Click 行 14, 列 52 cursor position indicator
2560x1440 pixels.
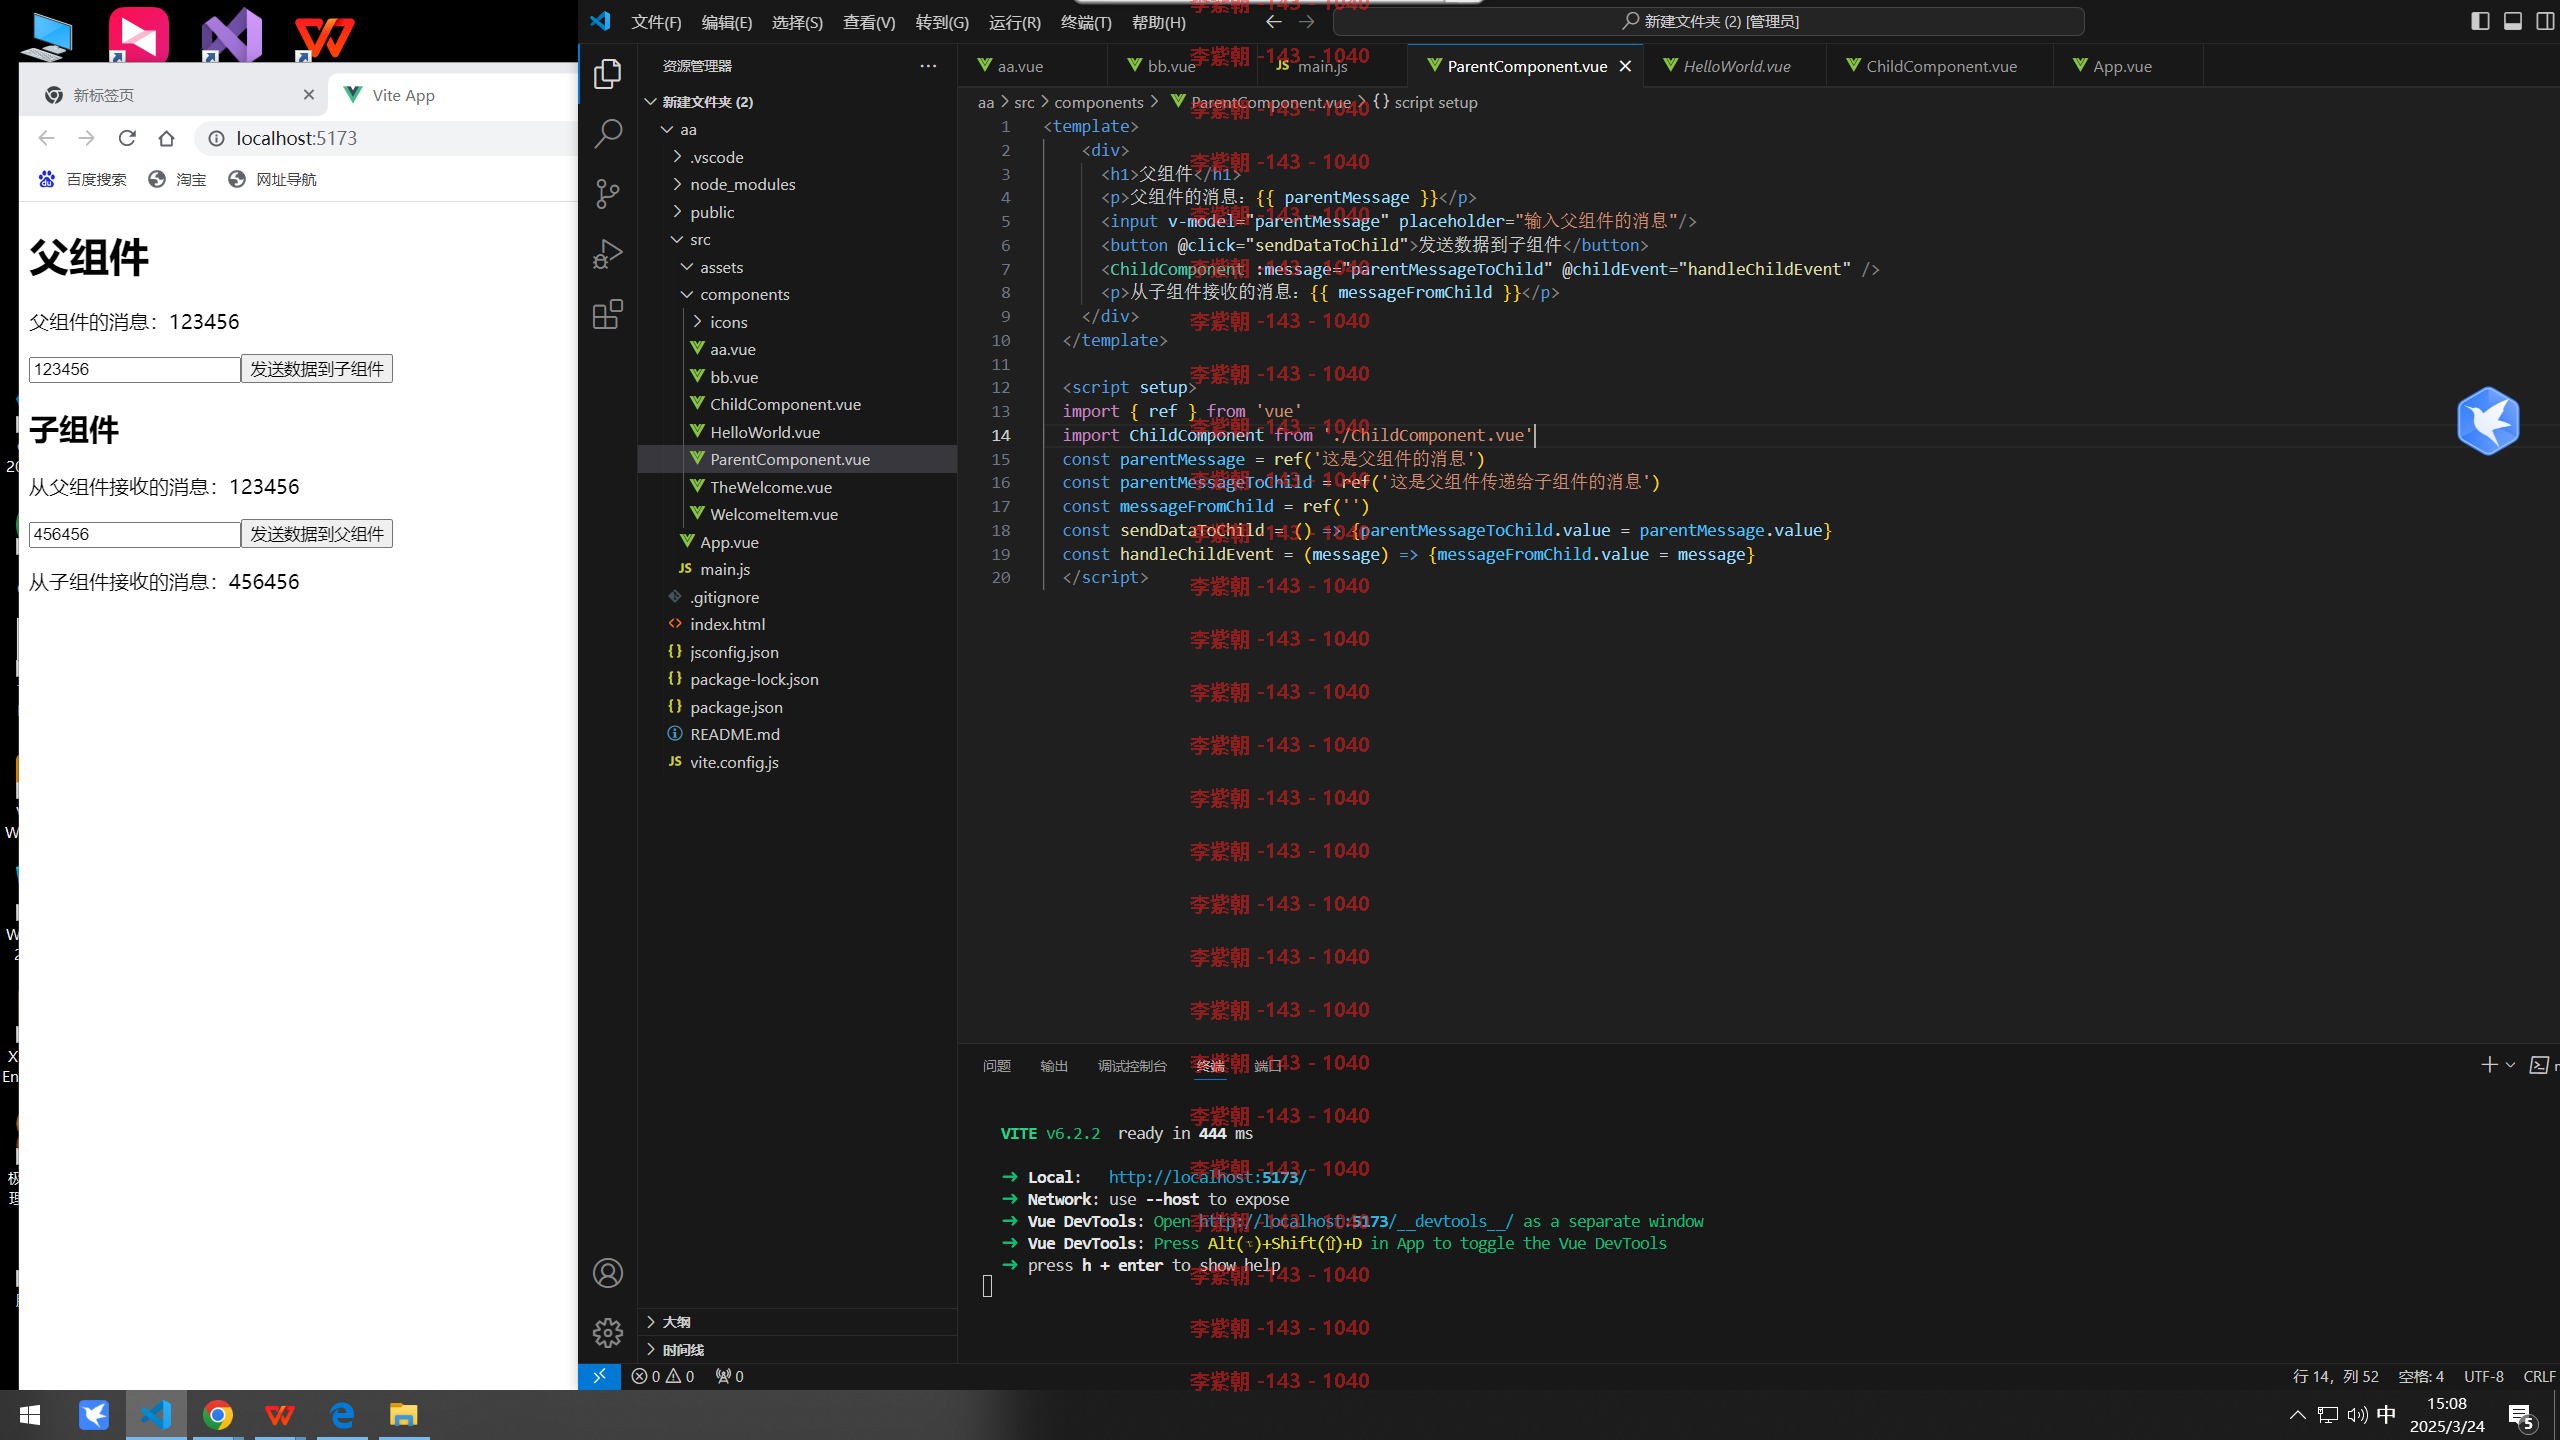coord(2335,1376)
